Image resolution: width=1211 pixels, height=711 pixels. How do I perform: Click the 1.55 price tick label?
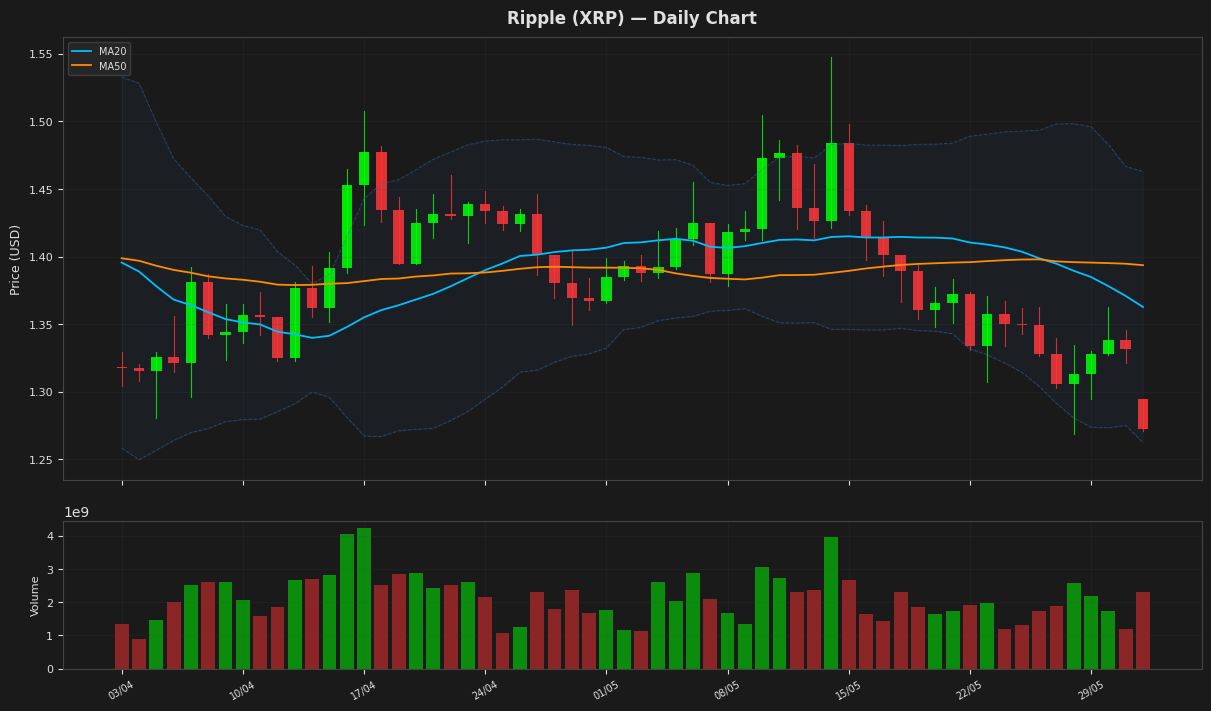pyautogui.click(x=43, y=54)
